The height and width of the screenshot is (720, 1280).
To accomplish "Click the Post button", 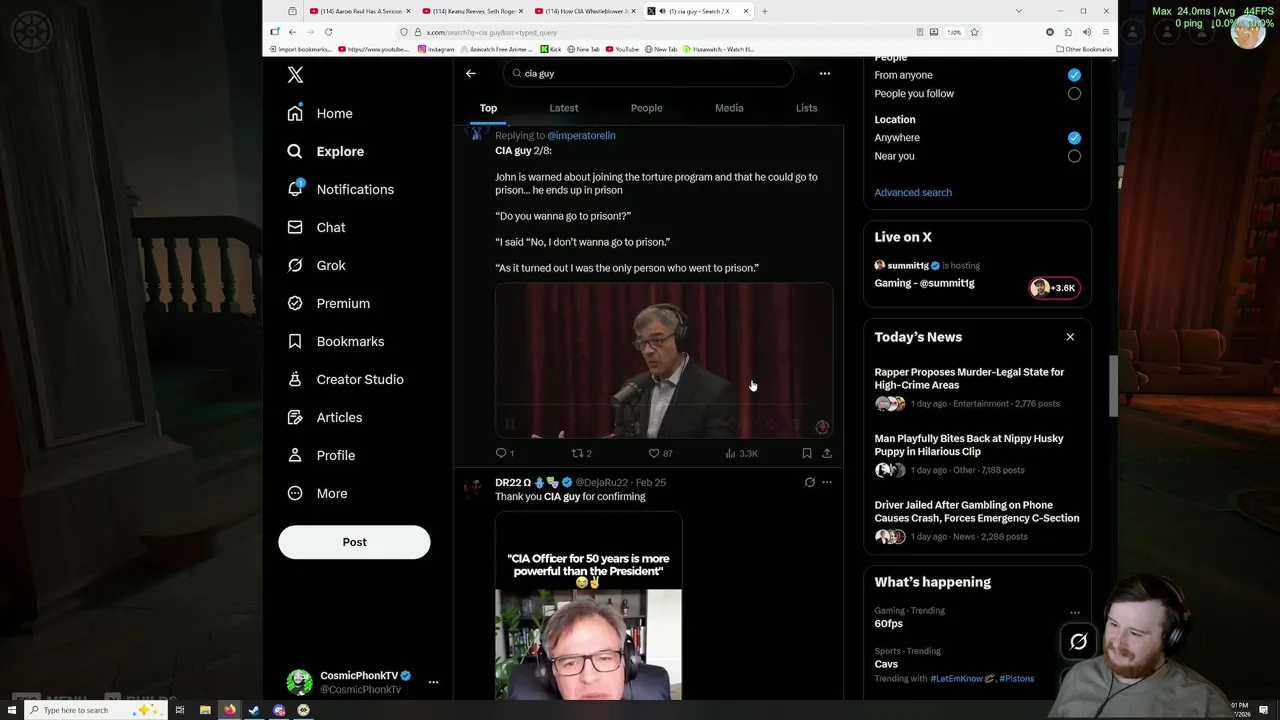I will tap(354, 542).
